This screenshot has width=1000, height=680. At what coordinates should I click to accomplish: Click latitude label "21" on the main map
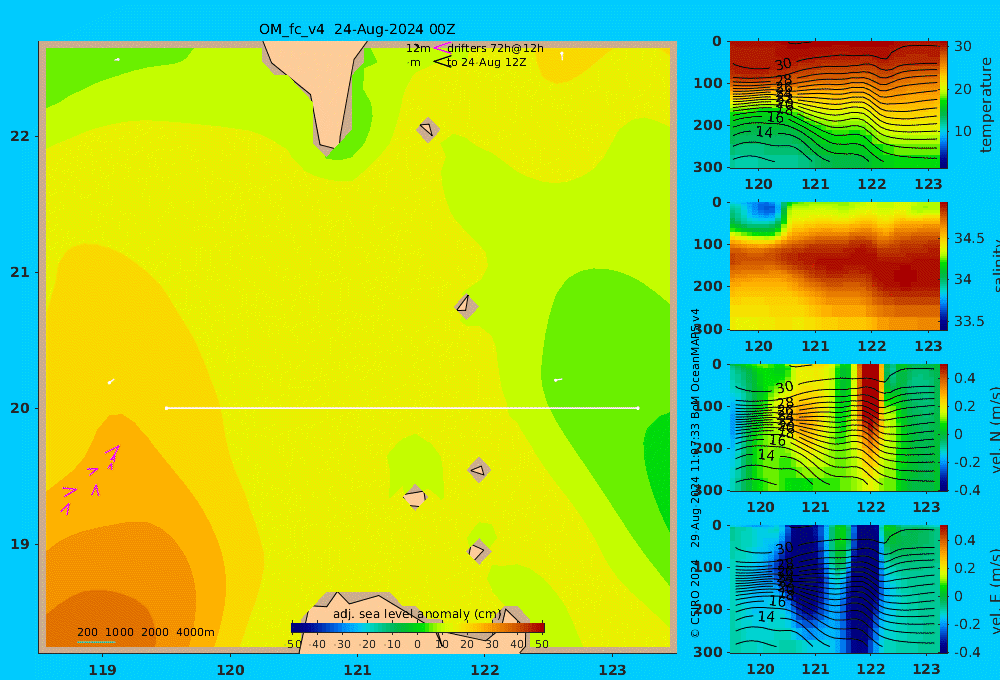(20, 272)
